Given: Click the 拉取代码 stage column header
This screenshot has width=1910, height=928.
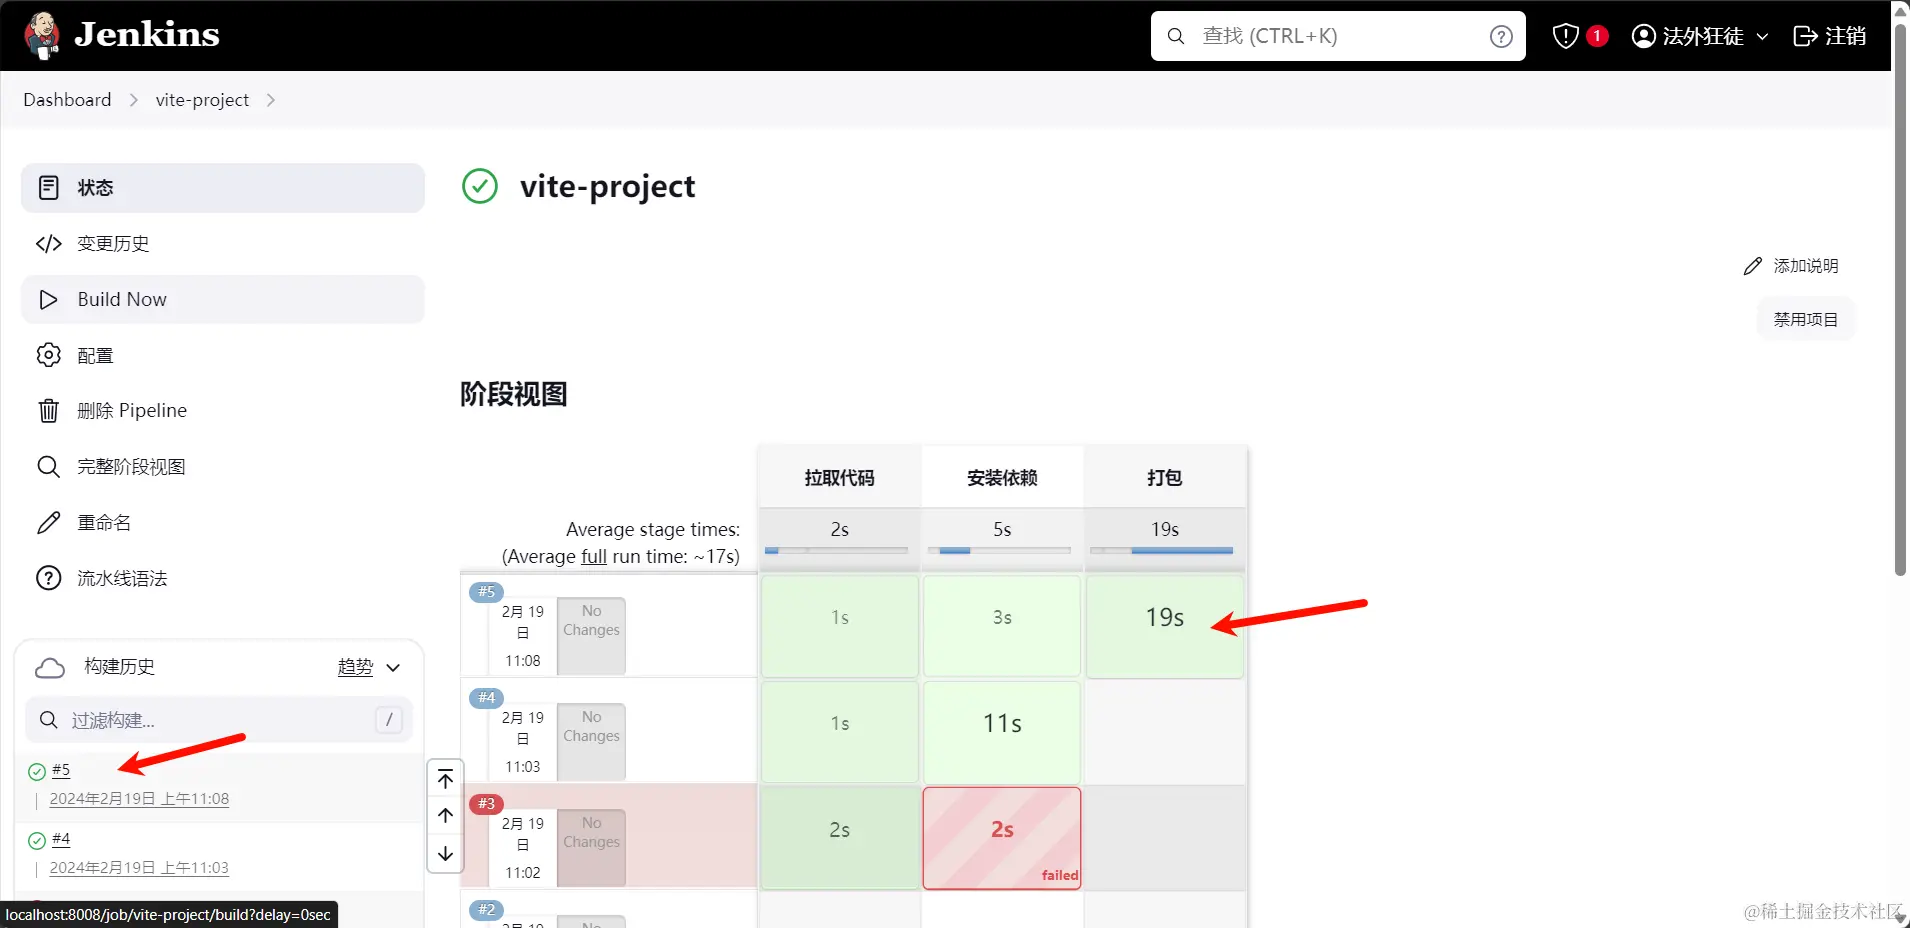Looking at the screenshot, I should tap(839, 478).
